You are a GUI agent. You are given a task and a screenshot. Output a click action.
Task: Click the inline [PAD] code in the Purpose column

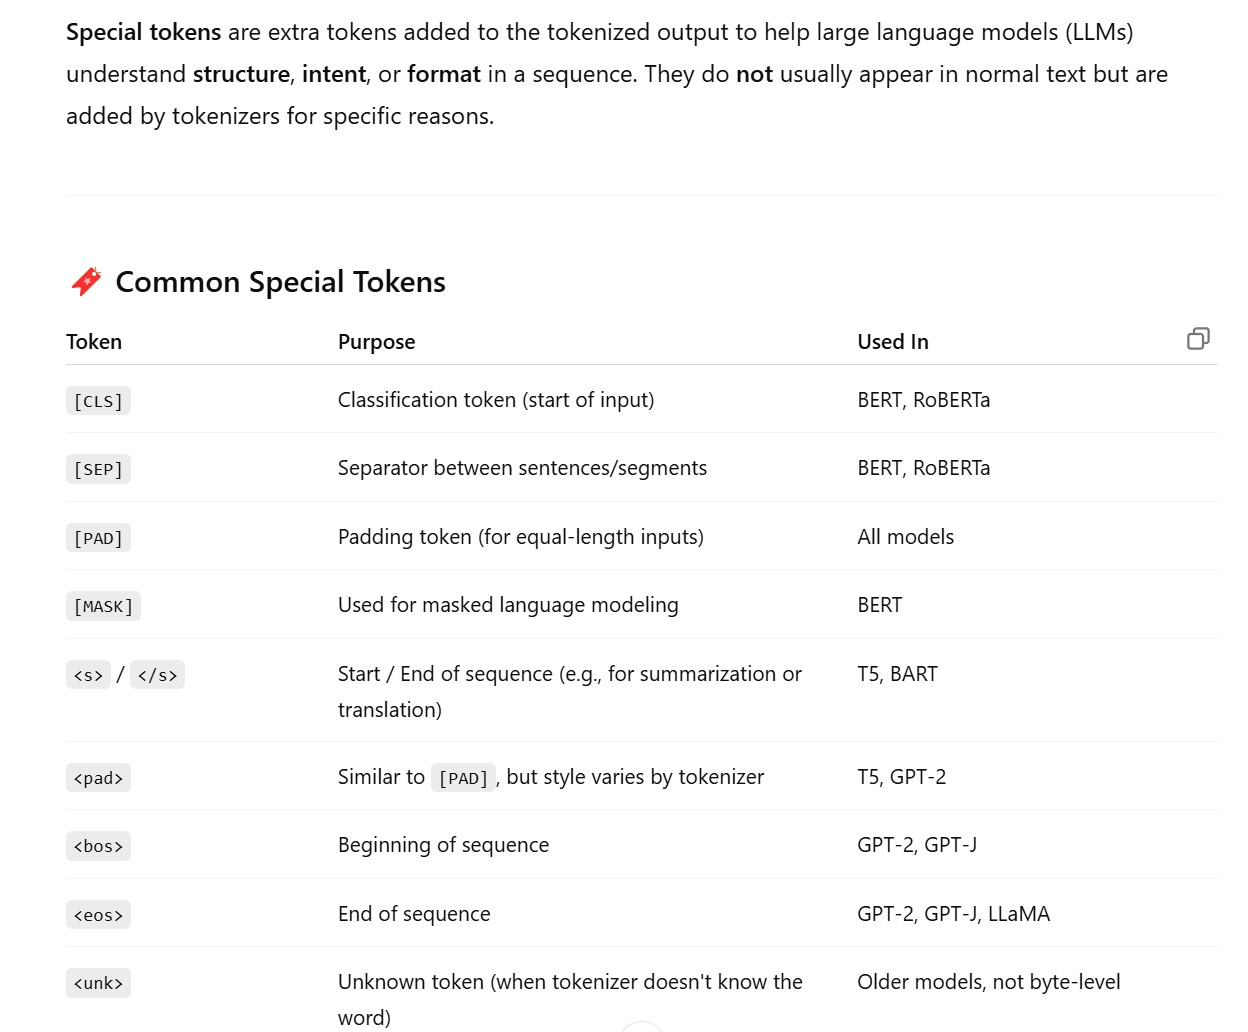463,778
